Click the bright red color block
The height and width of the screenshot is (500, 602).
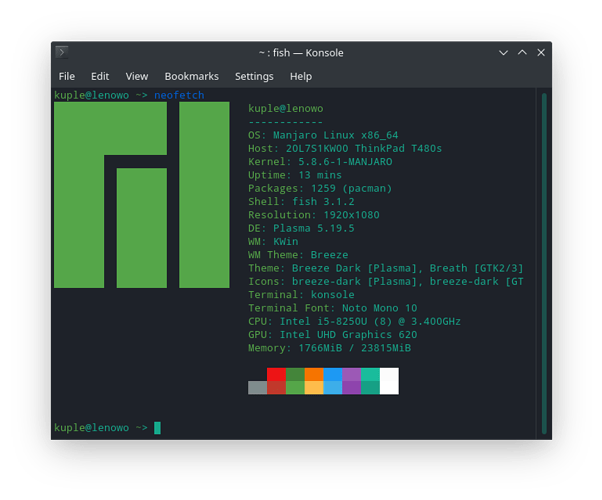[x=276, y=374]
